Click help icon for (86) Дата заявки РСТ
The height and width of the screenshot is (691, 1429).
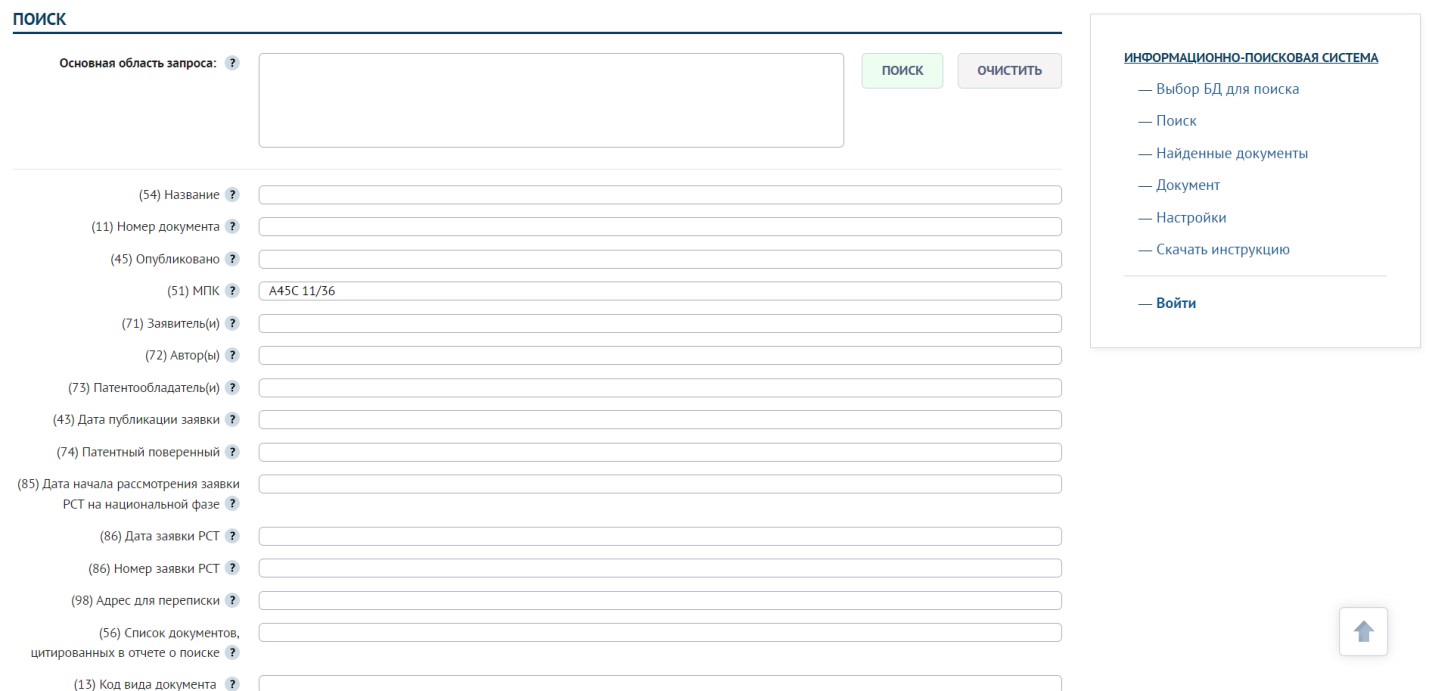click(x=232, y=536)
